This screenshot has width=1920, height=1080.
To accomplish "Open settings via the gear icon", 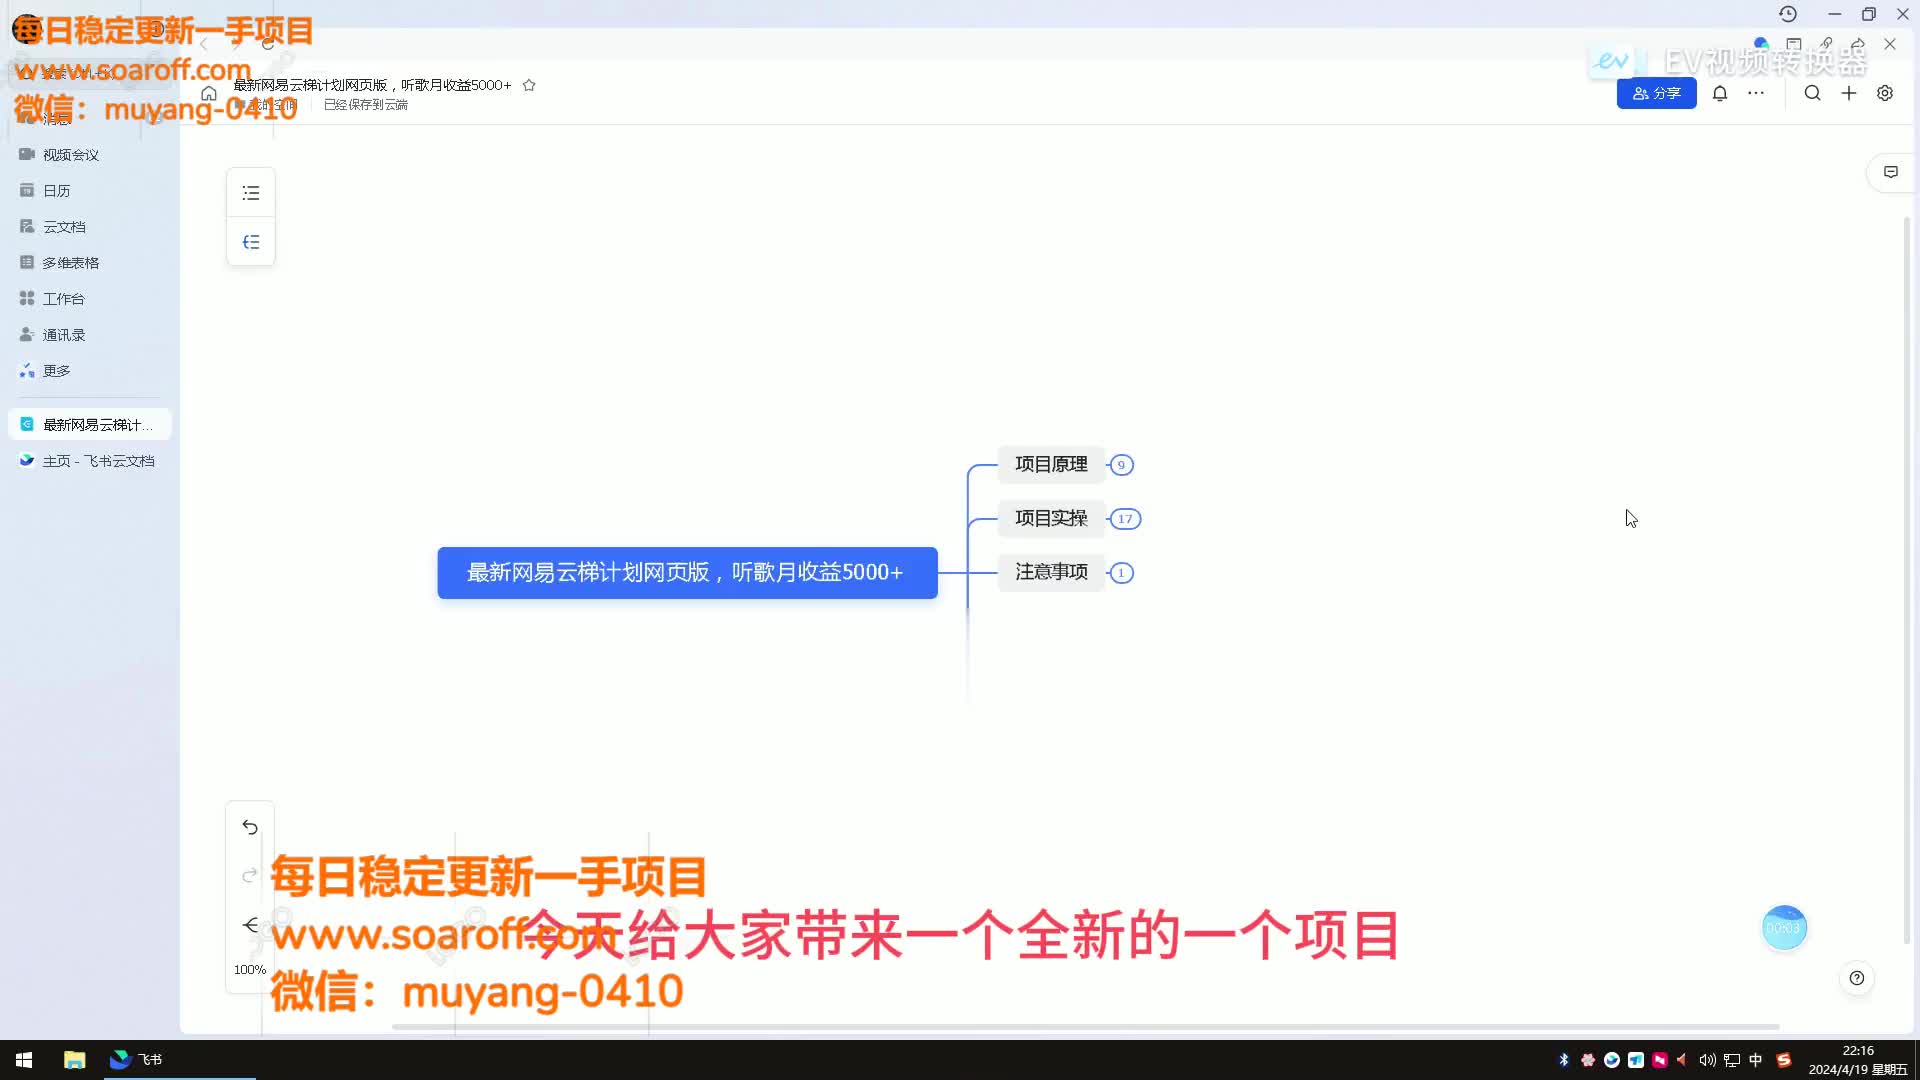I will click(x=1885, y=93).
